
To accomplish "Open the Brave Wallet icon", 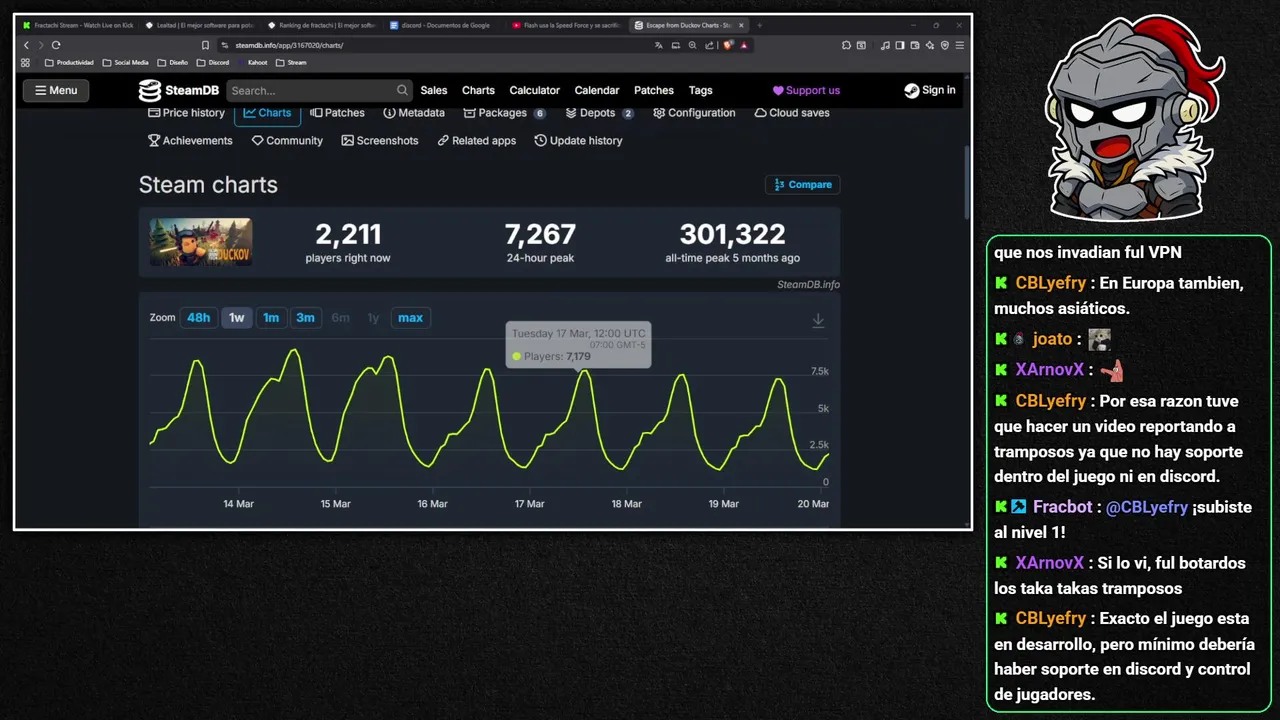I will [x=915, y=45].
